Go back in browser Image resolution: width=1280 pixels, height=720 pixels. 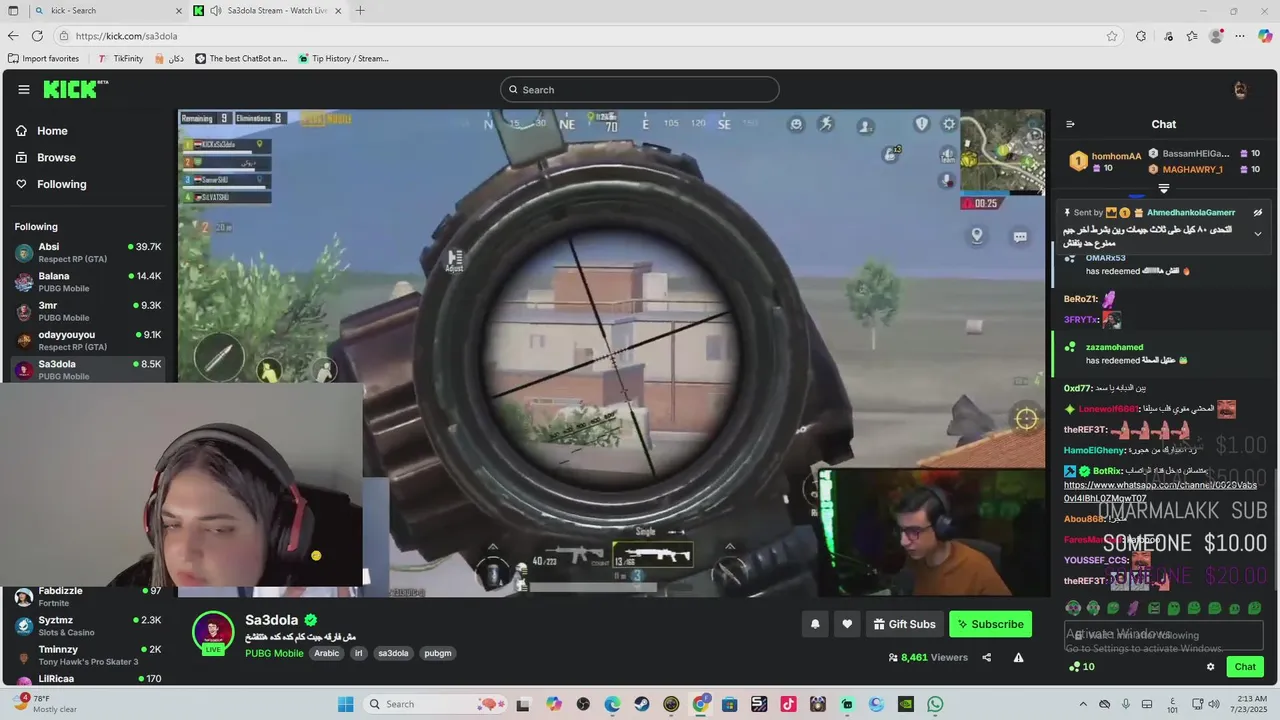(x=13, y=36)
